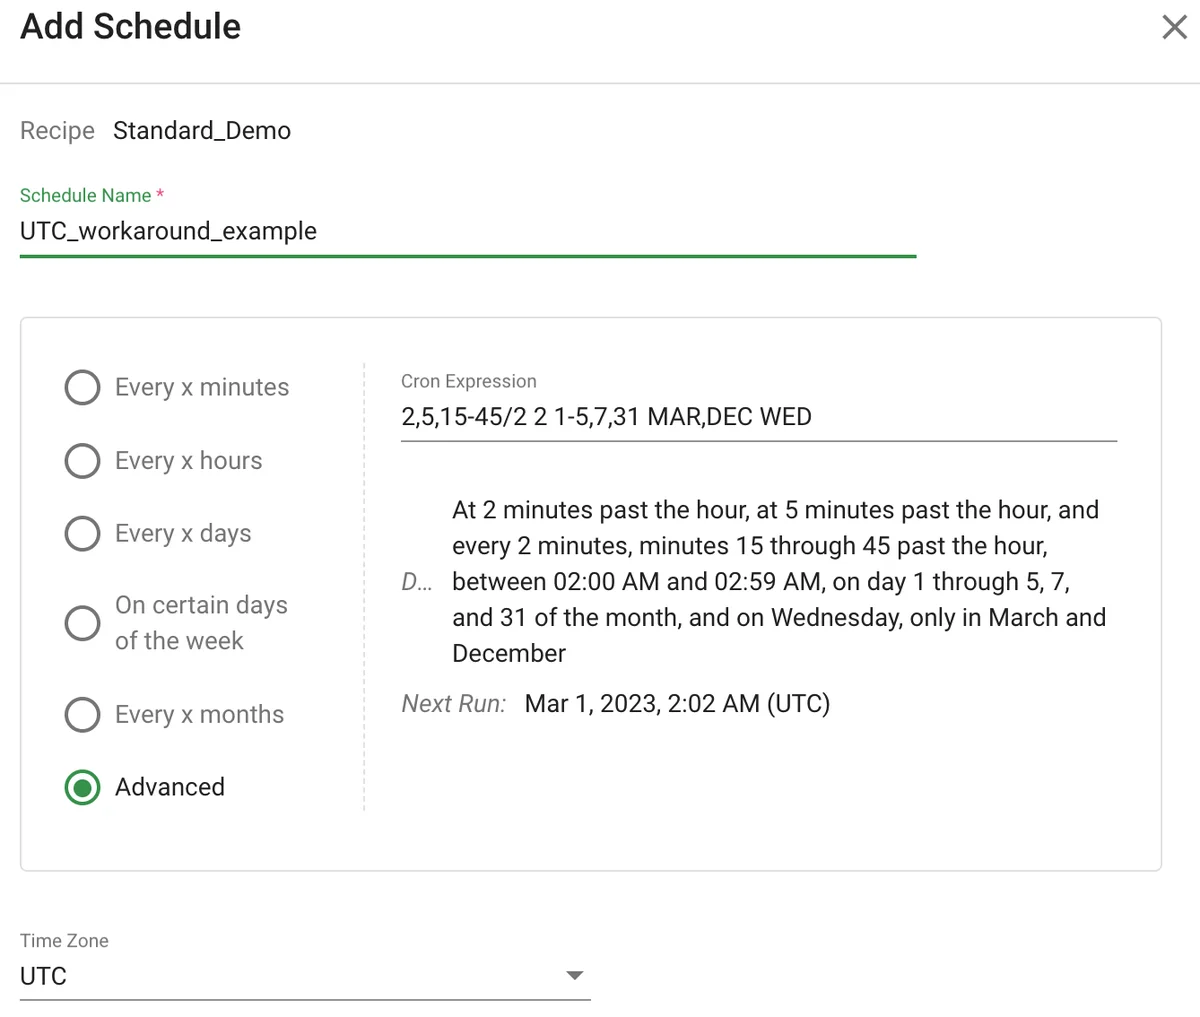Click the Cron Expression input field
This screenshot has width=1200, height=1017.
click(x=758, y=416)
